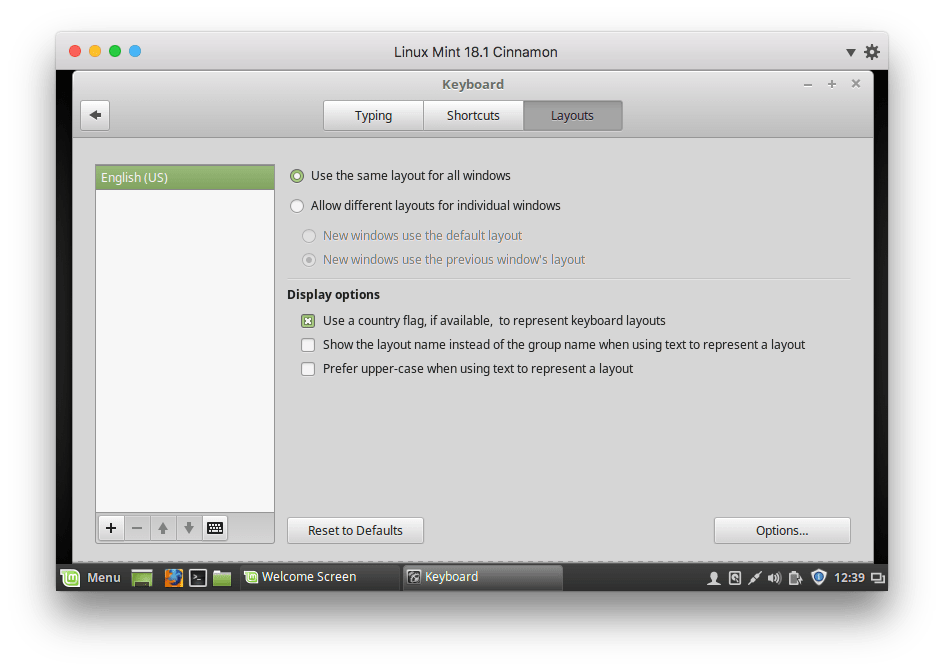Image resolution: width=944 pixels, height=671 pixels.
Task: Switch to the Typing tab
Action: (372, 115)
